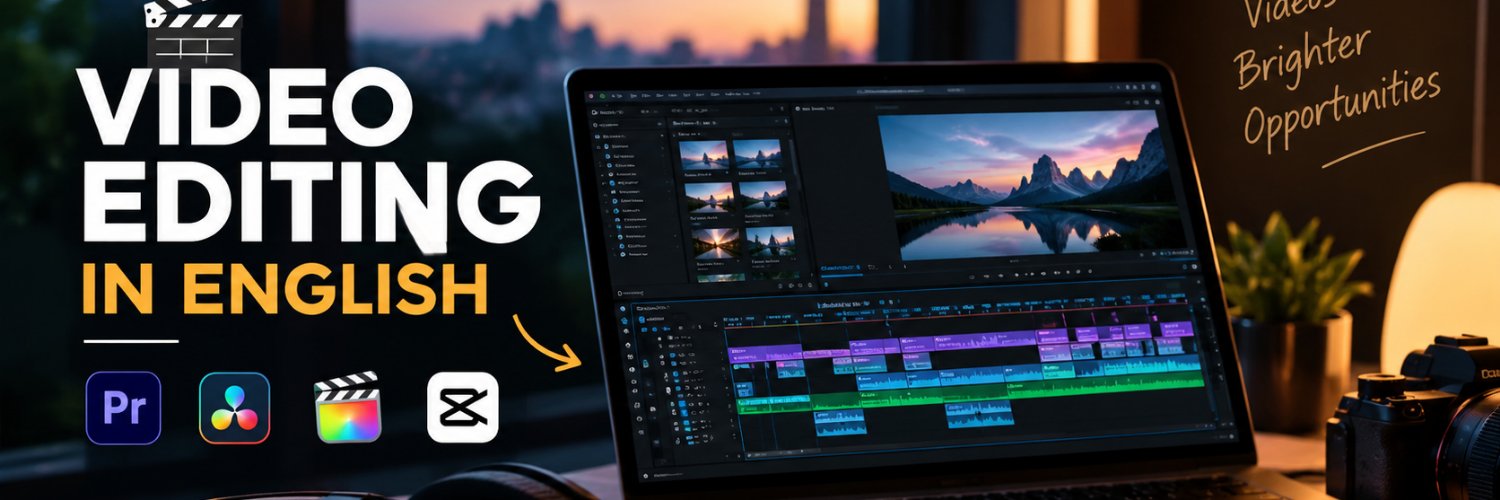Click the CapCut icon
The width and height of the screenshot is (1500, 500).
pos(462,407)
